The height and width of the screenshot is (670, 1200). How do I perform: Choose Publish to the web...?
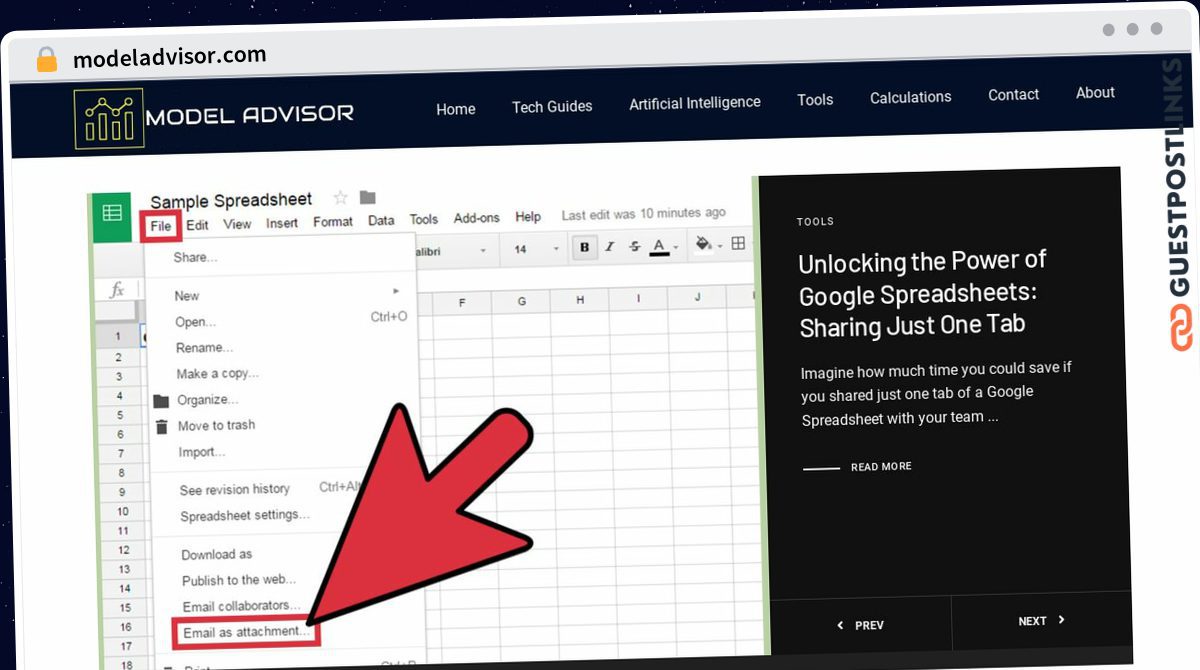pyautogui.click(x=239, y=580)
